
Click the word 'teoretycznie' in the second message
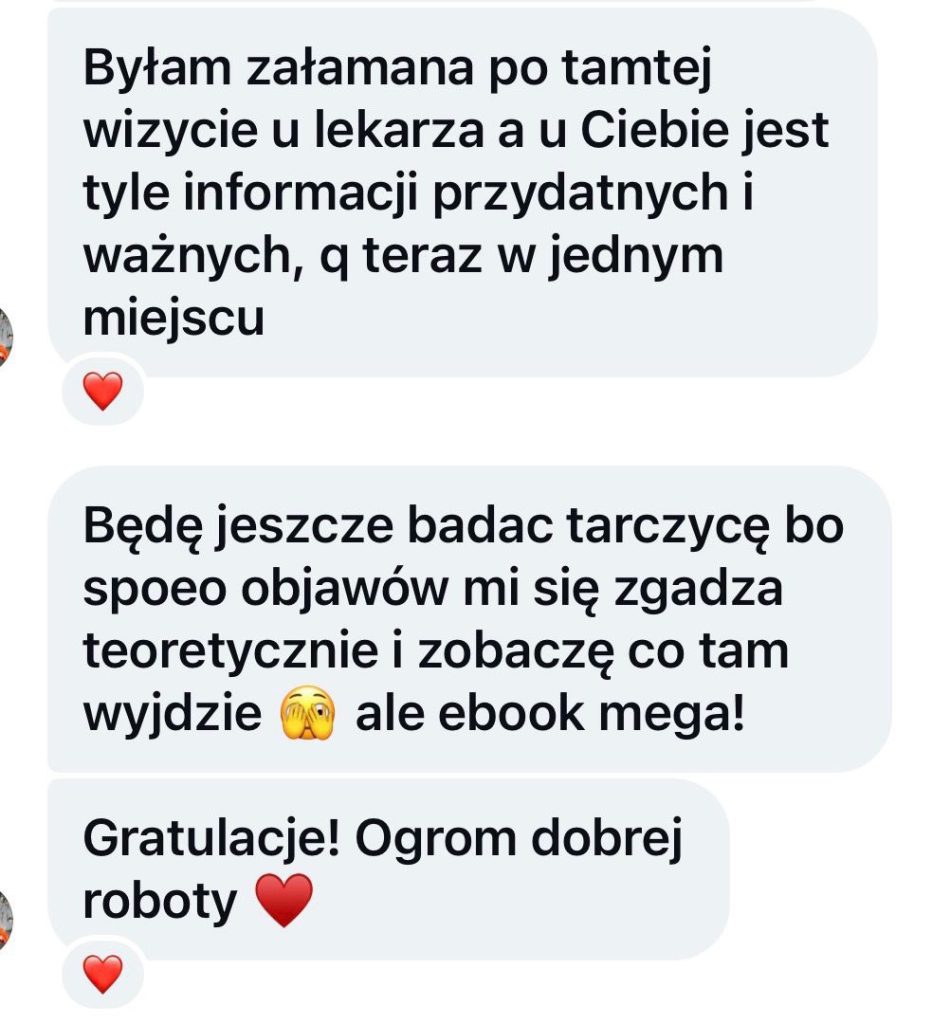[231, 652]
